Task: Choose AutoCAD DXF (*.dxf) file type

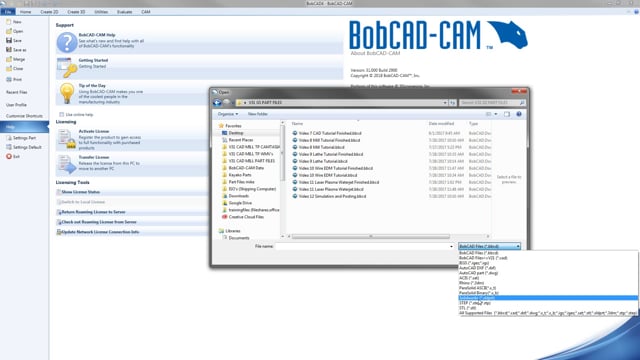Action: 478,268
